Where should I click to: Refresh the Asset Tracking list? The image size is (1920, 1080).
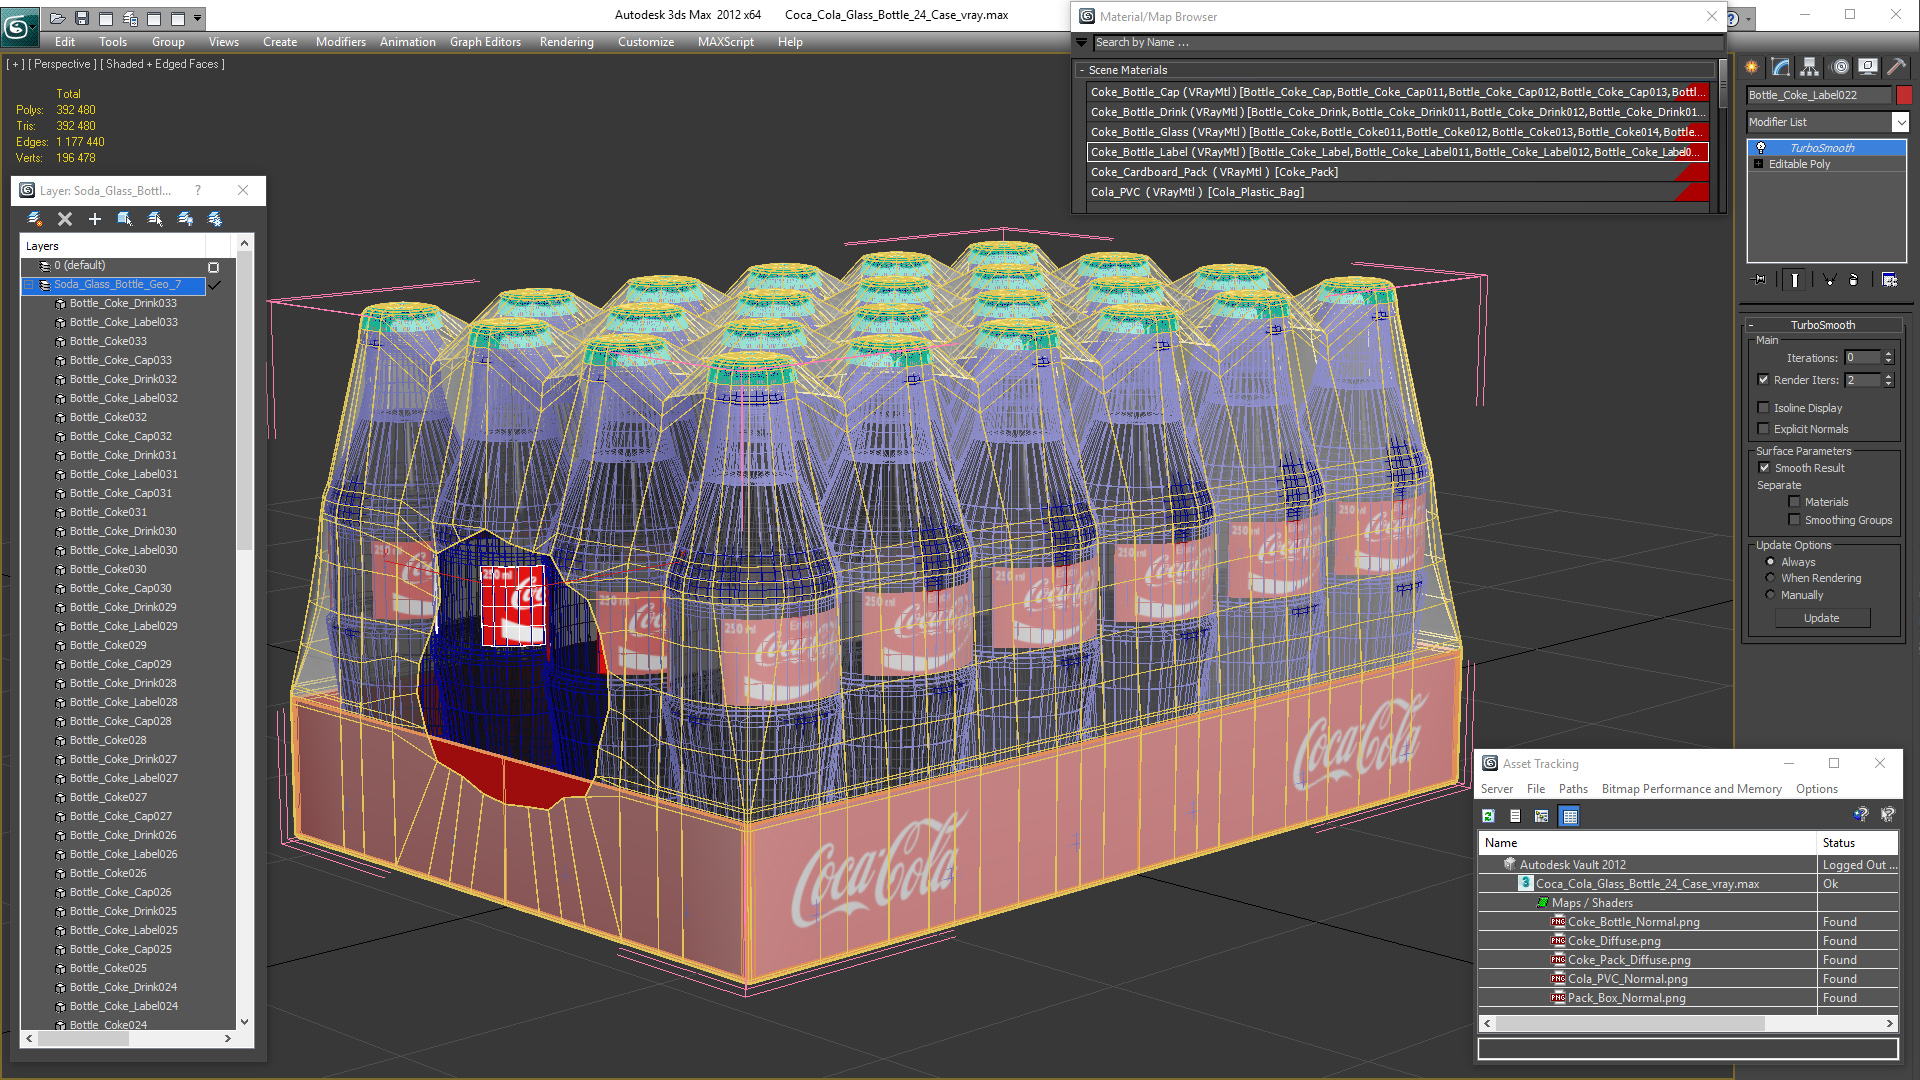coord(1488,816)
